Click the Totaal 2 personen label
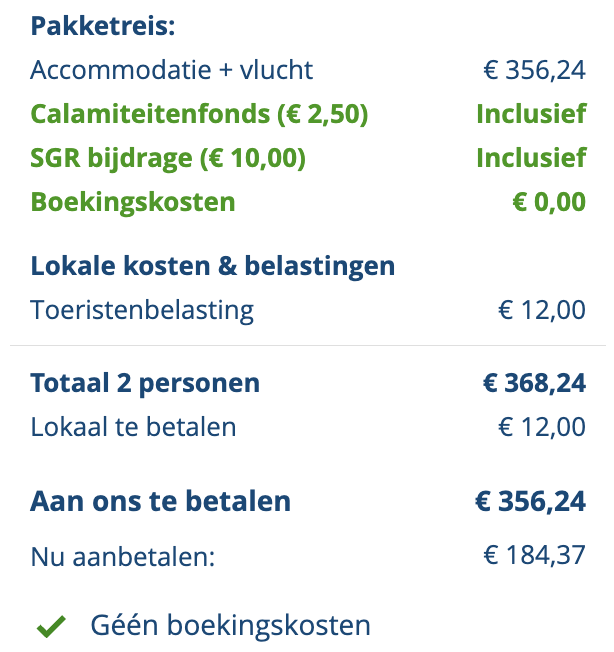The width and height of the screenshot is (614, 652). pos(145,383)
